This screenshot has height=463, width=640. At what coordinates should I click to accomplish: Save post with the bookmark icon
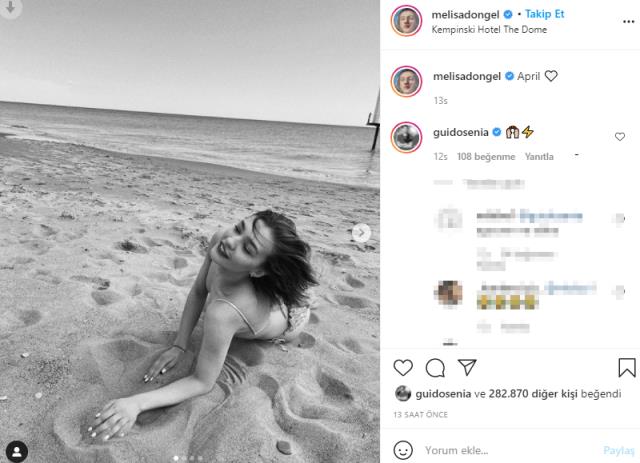click(626, 367)
